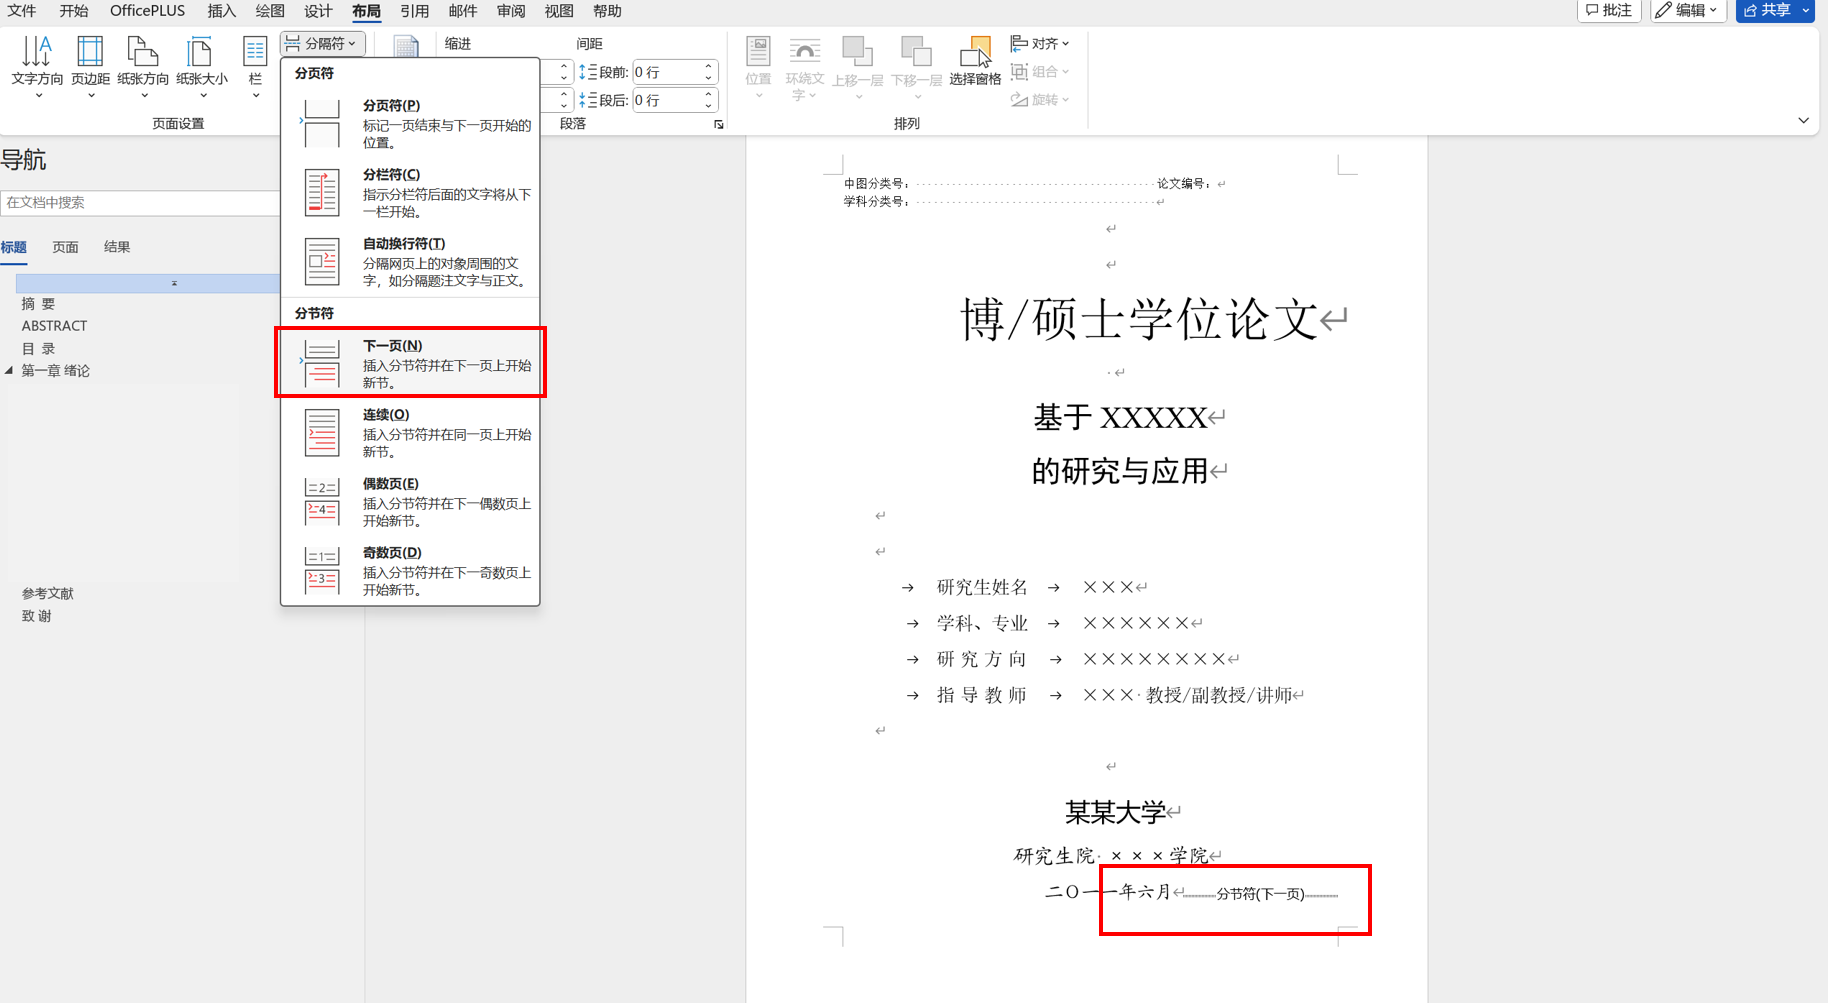The width and height of the screenshot is (1828, 1003).
Task: Switch to the Design (设计) tab
Action: click(318, 11)
